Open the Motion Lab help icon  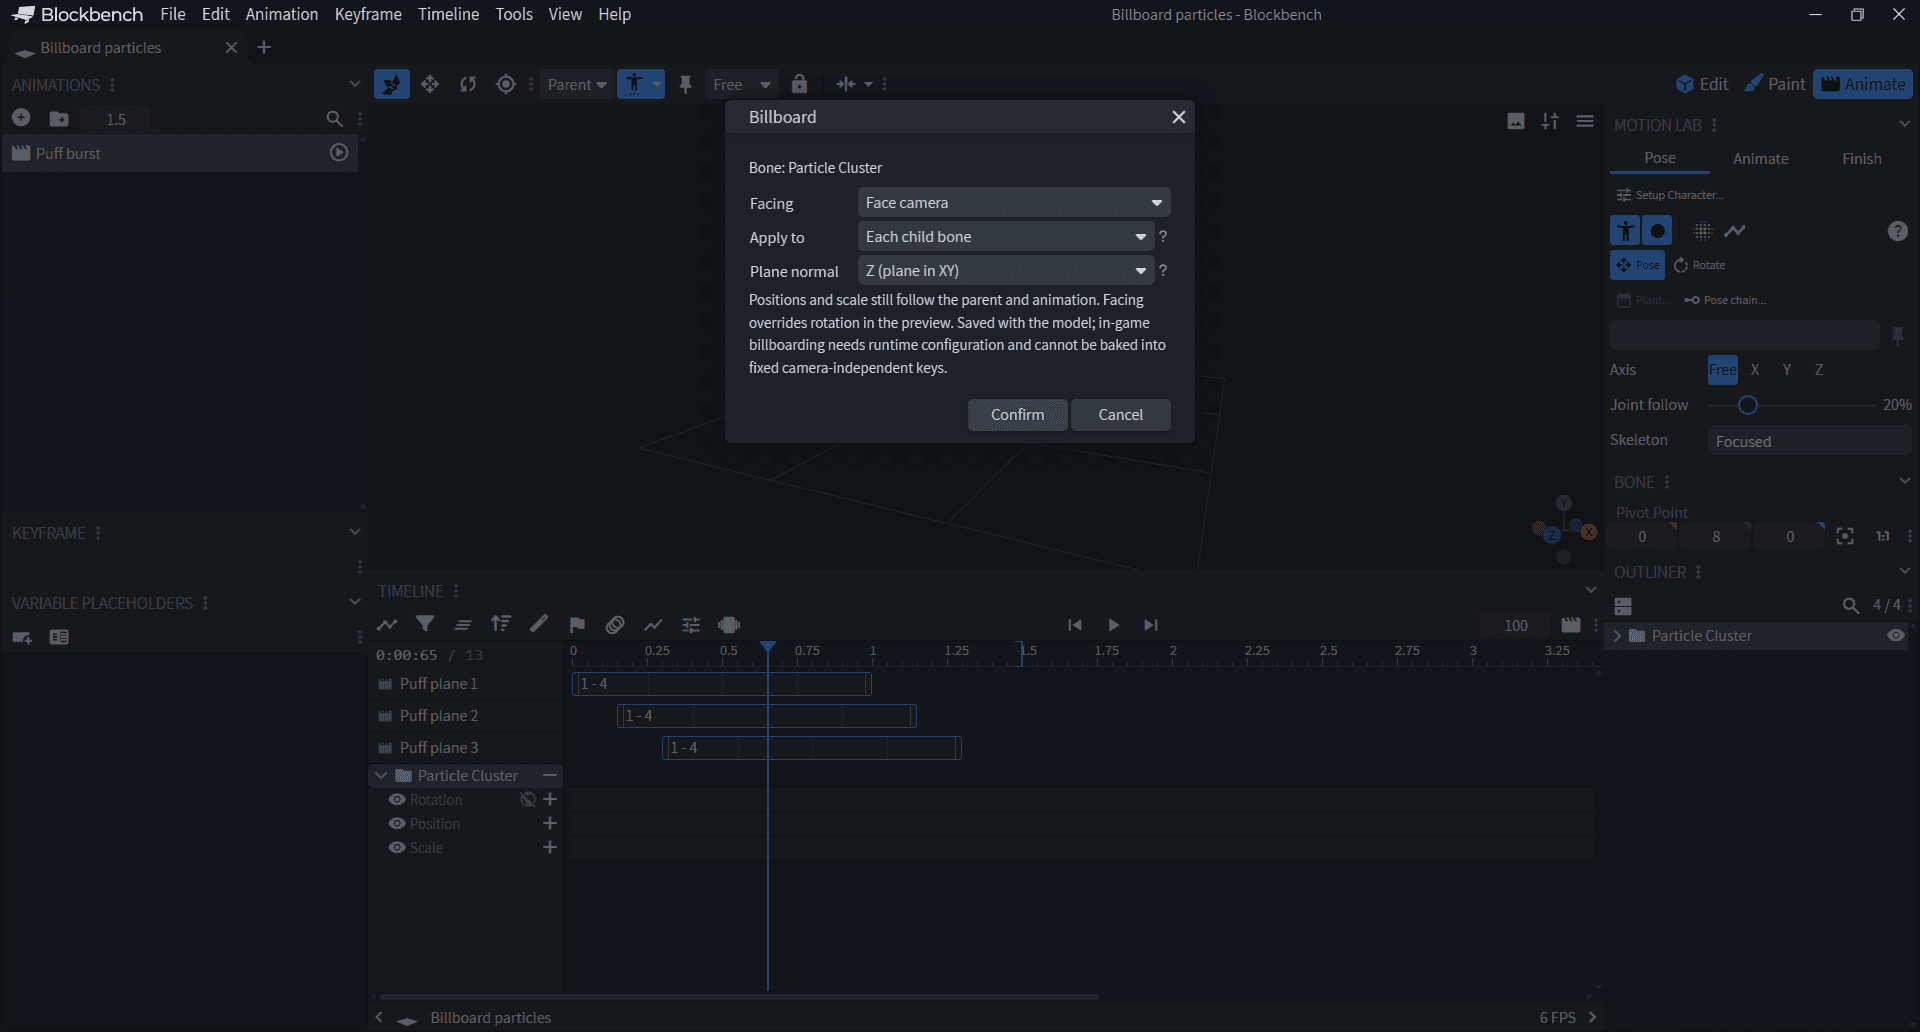[1898, 231]
